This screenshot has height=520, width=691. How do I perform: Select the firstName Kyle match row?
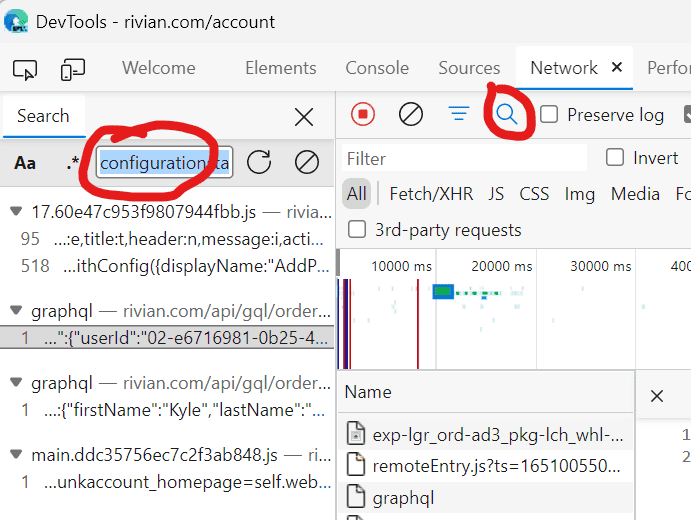[167, 410]
